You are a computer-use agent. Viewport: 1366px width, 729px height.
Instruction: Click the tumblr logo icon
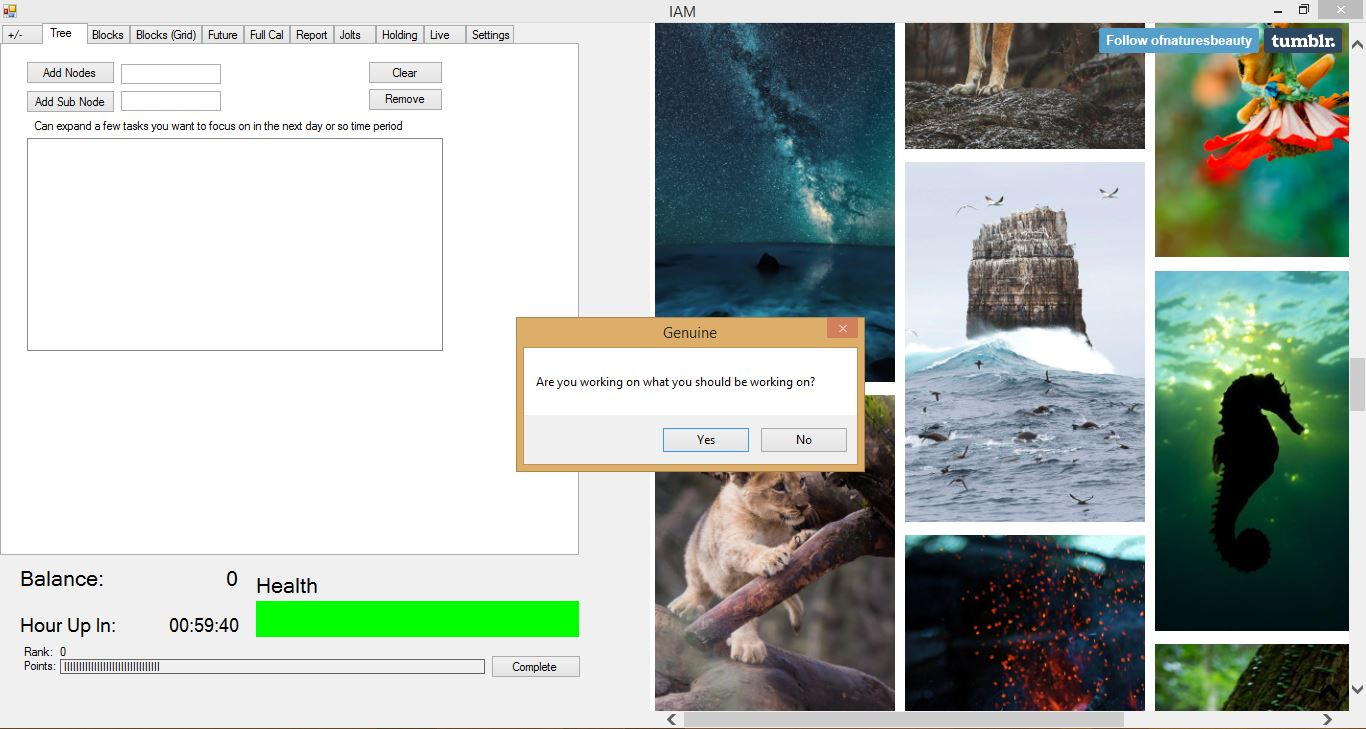(x=1303, y=41)
